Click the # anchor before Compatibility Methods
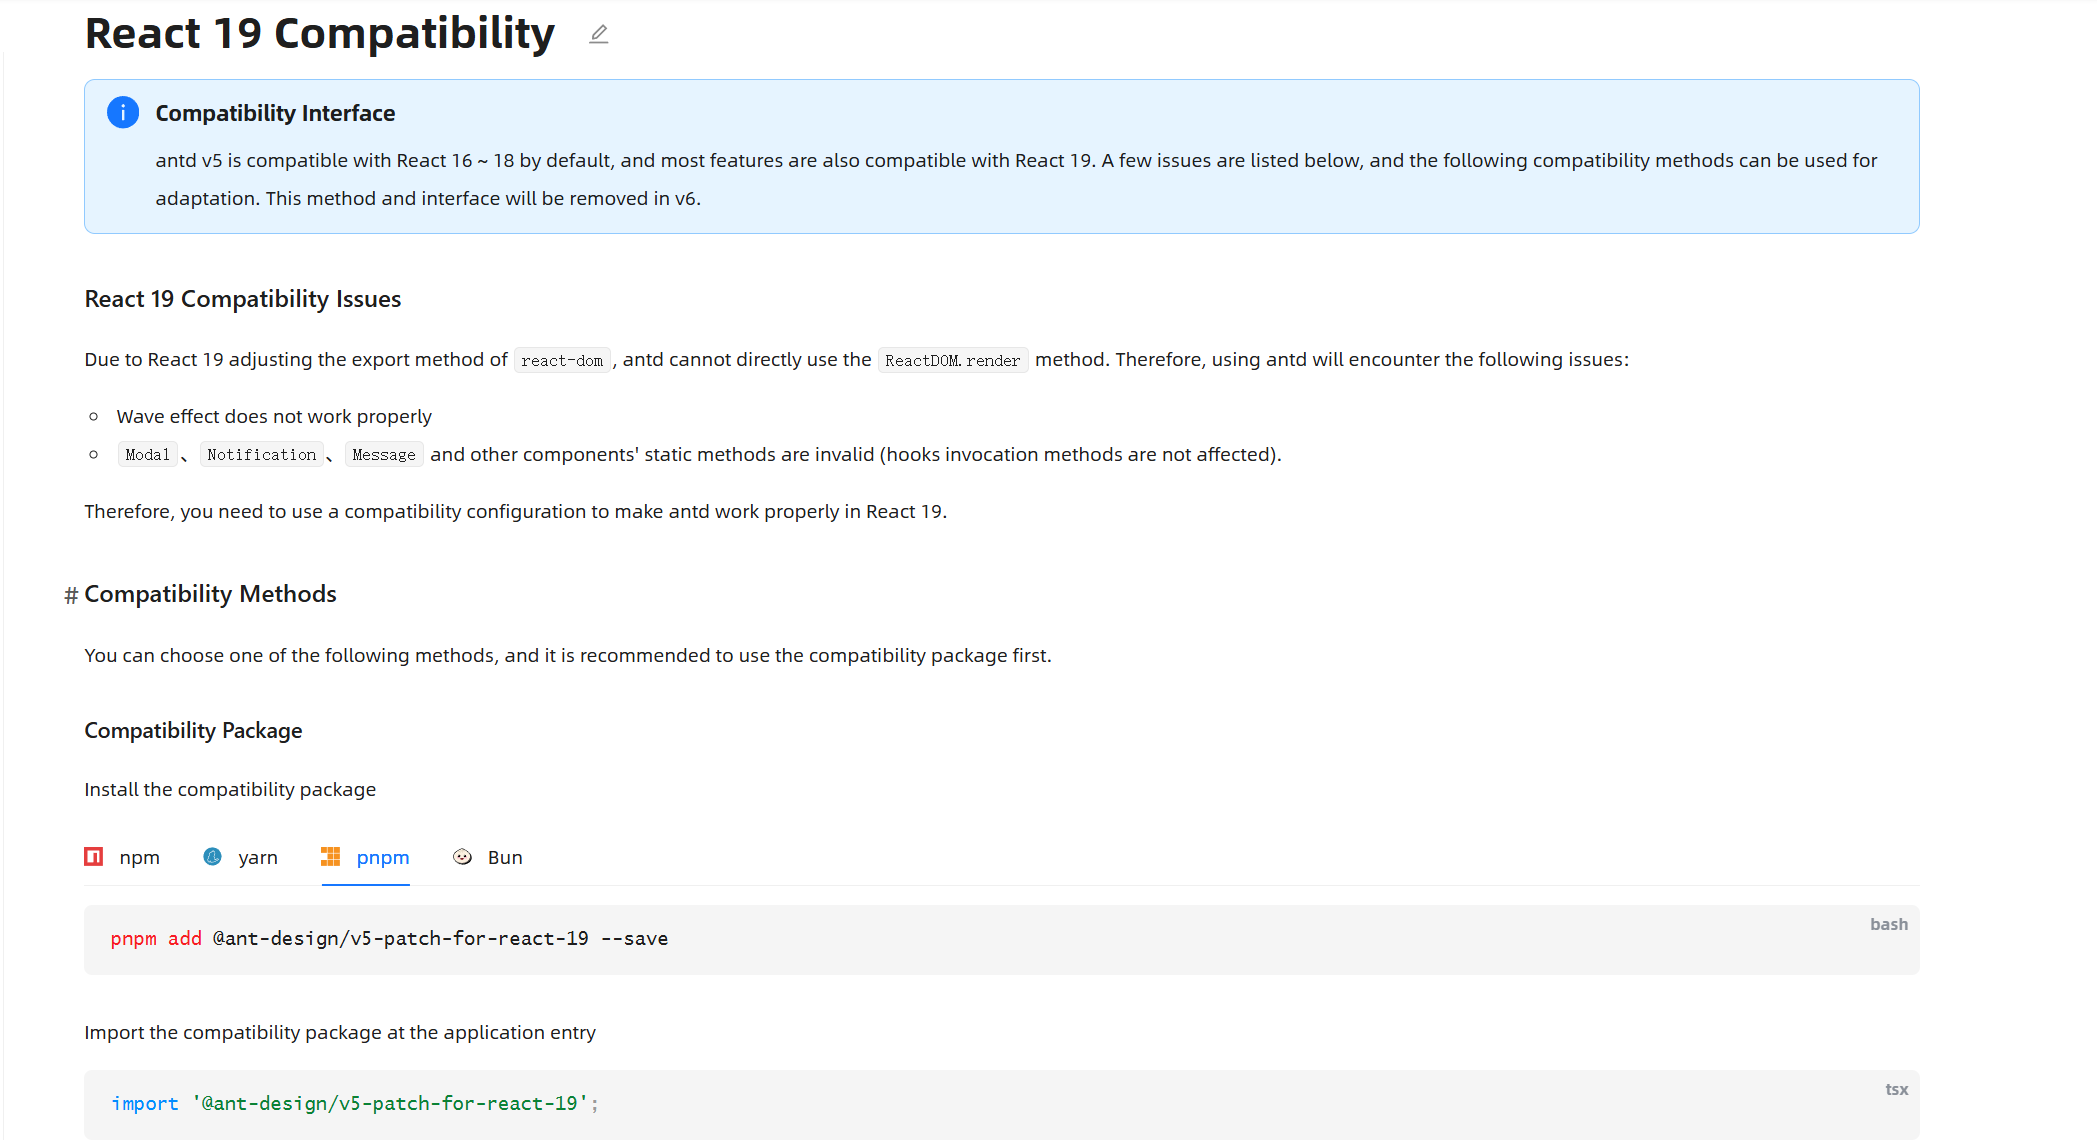 coord(71,596)
